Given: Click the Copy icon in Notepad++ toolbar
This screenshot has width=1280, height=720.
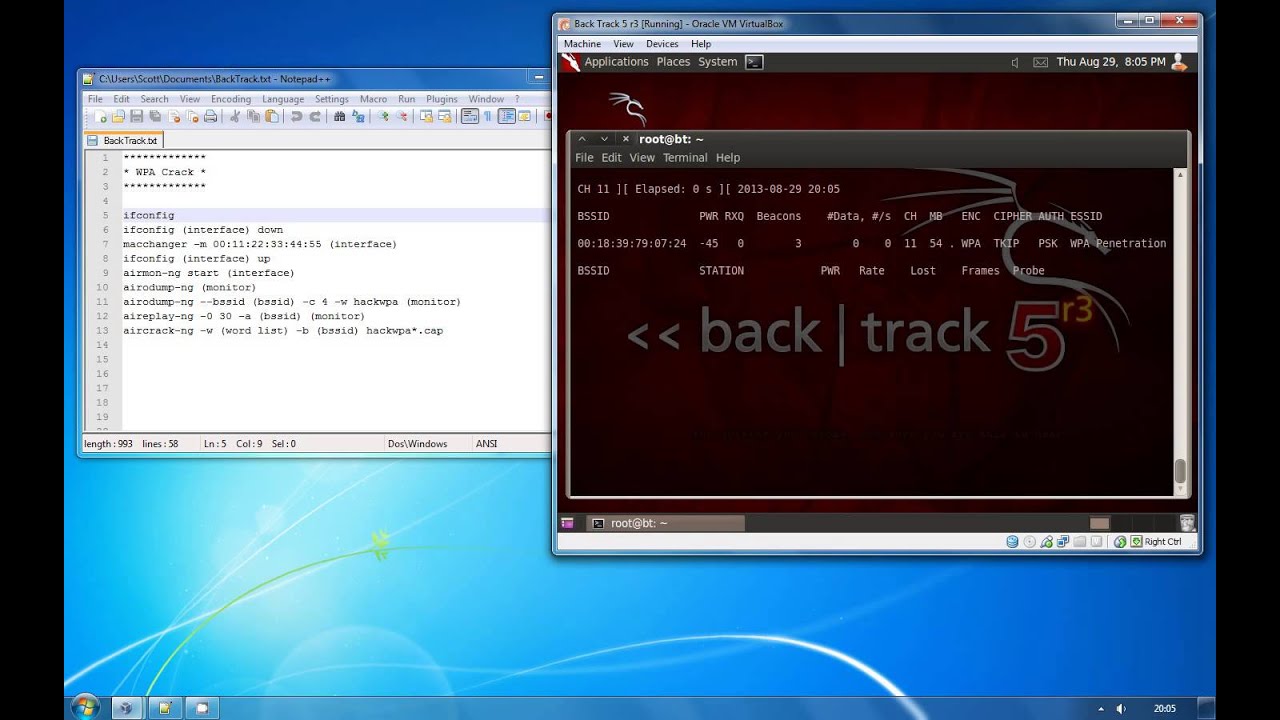Looking at the screenshot, I should 253,116.
